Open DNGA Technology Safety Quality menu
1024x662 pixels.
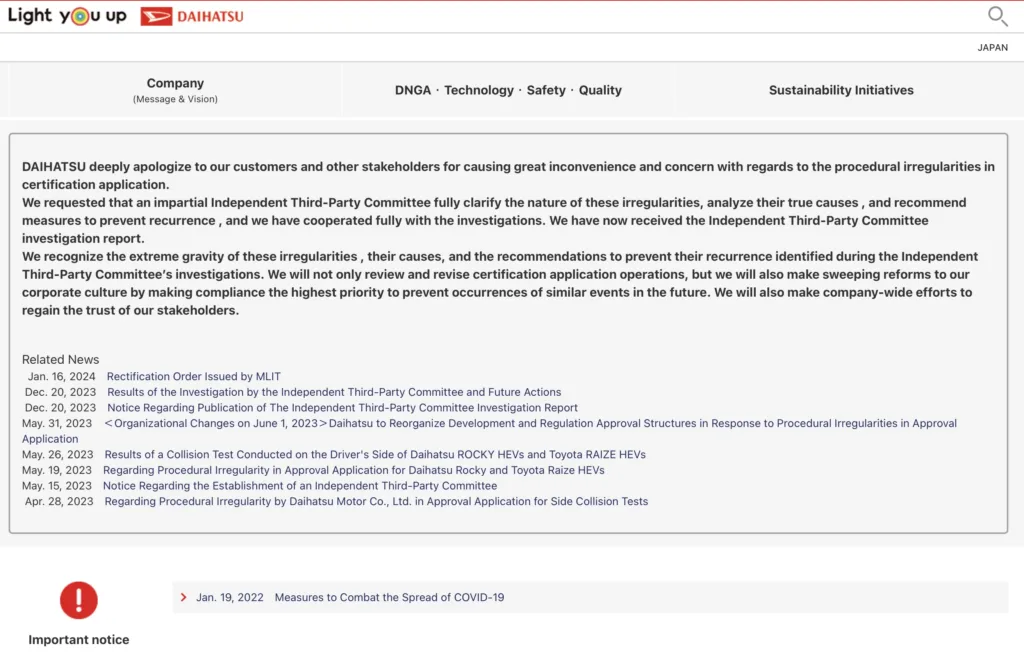pos(508,90)
